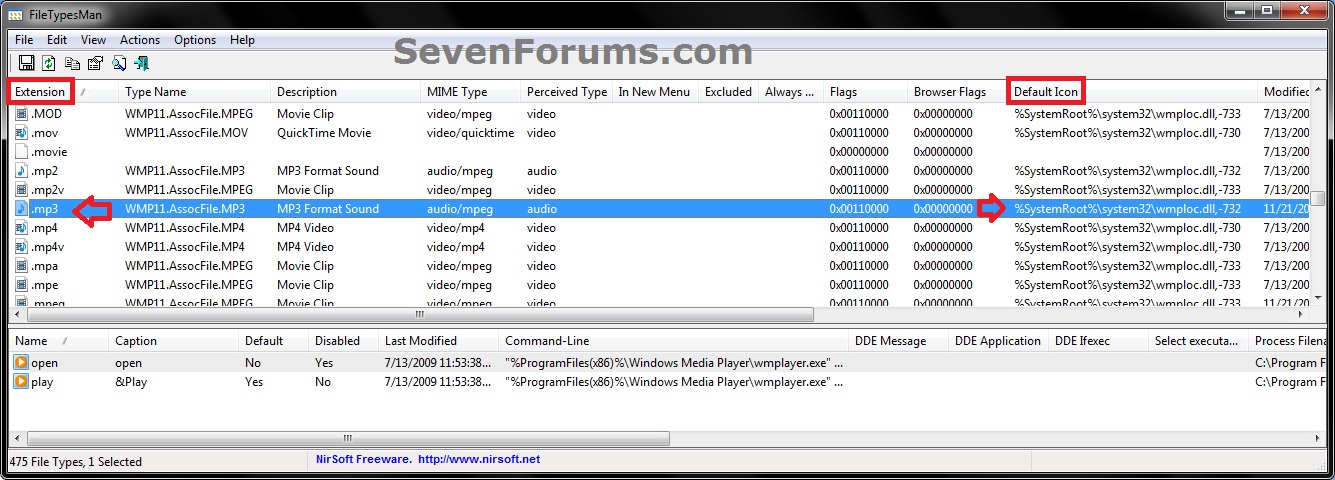Open the View menu

coord(93,40)
